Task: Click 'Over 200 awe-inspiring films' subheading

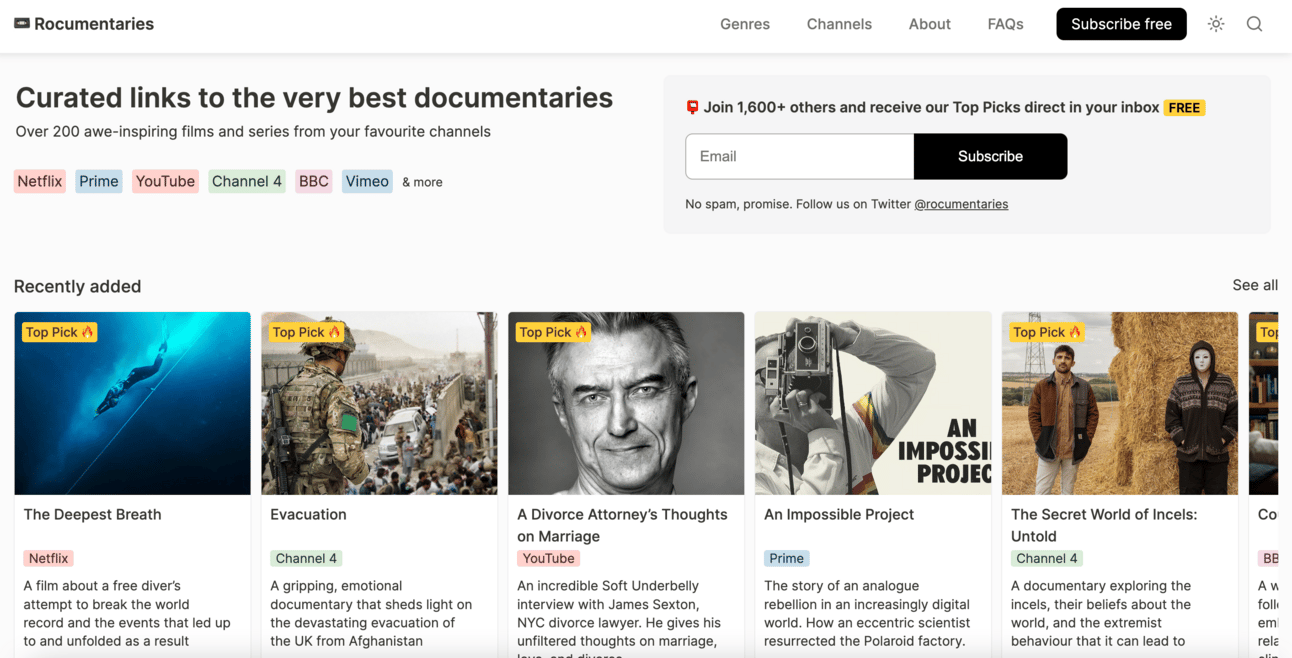Action: coord(253,131)
